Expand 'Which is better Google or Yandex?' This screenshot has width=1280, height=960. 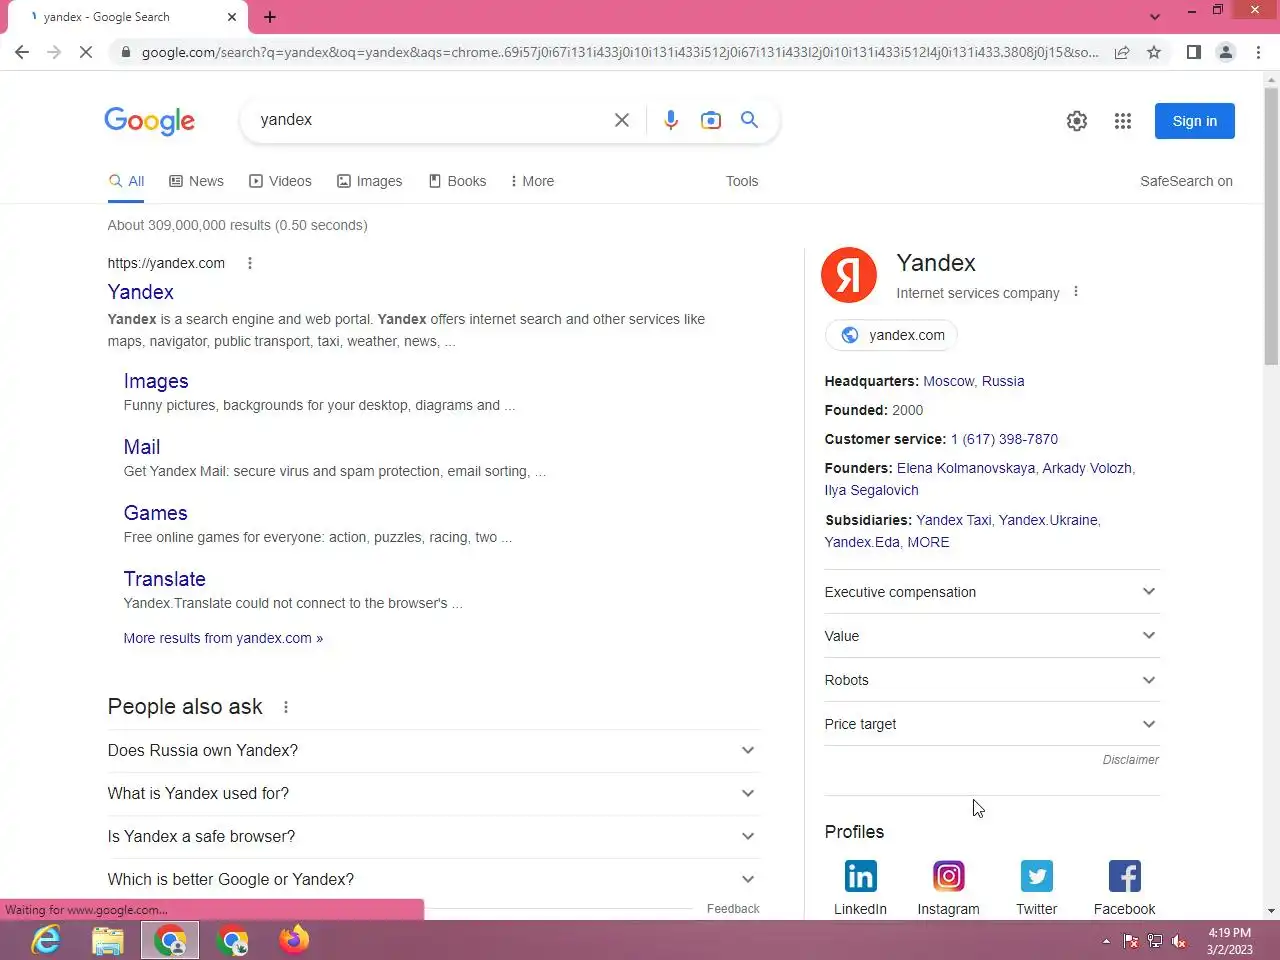pyautogui.click(x=433, y=880)
